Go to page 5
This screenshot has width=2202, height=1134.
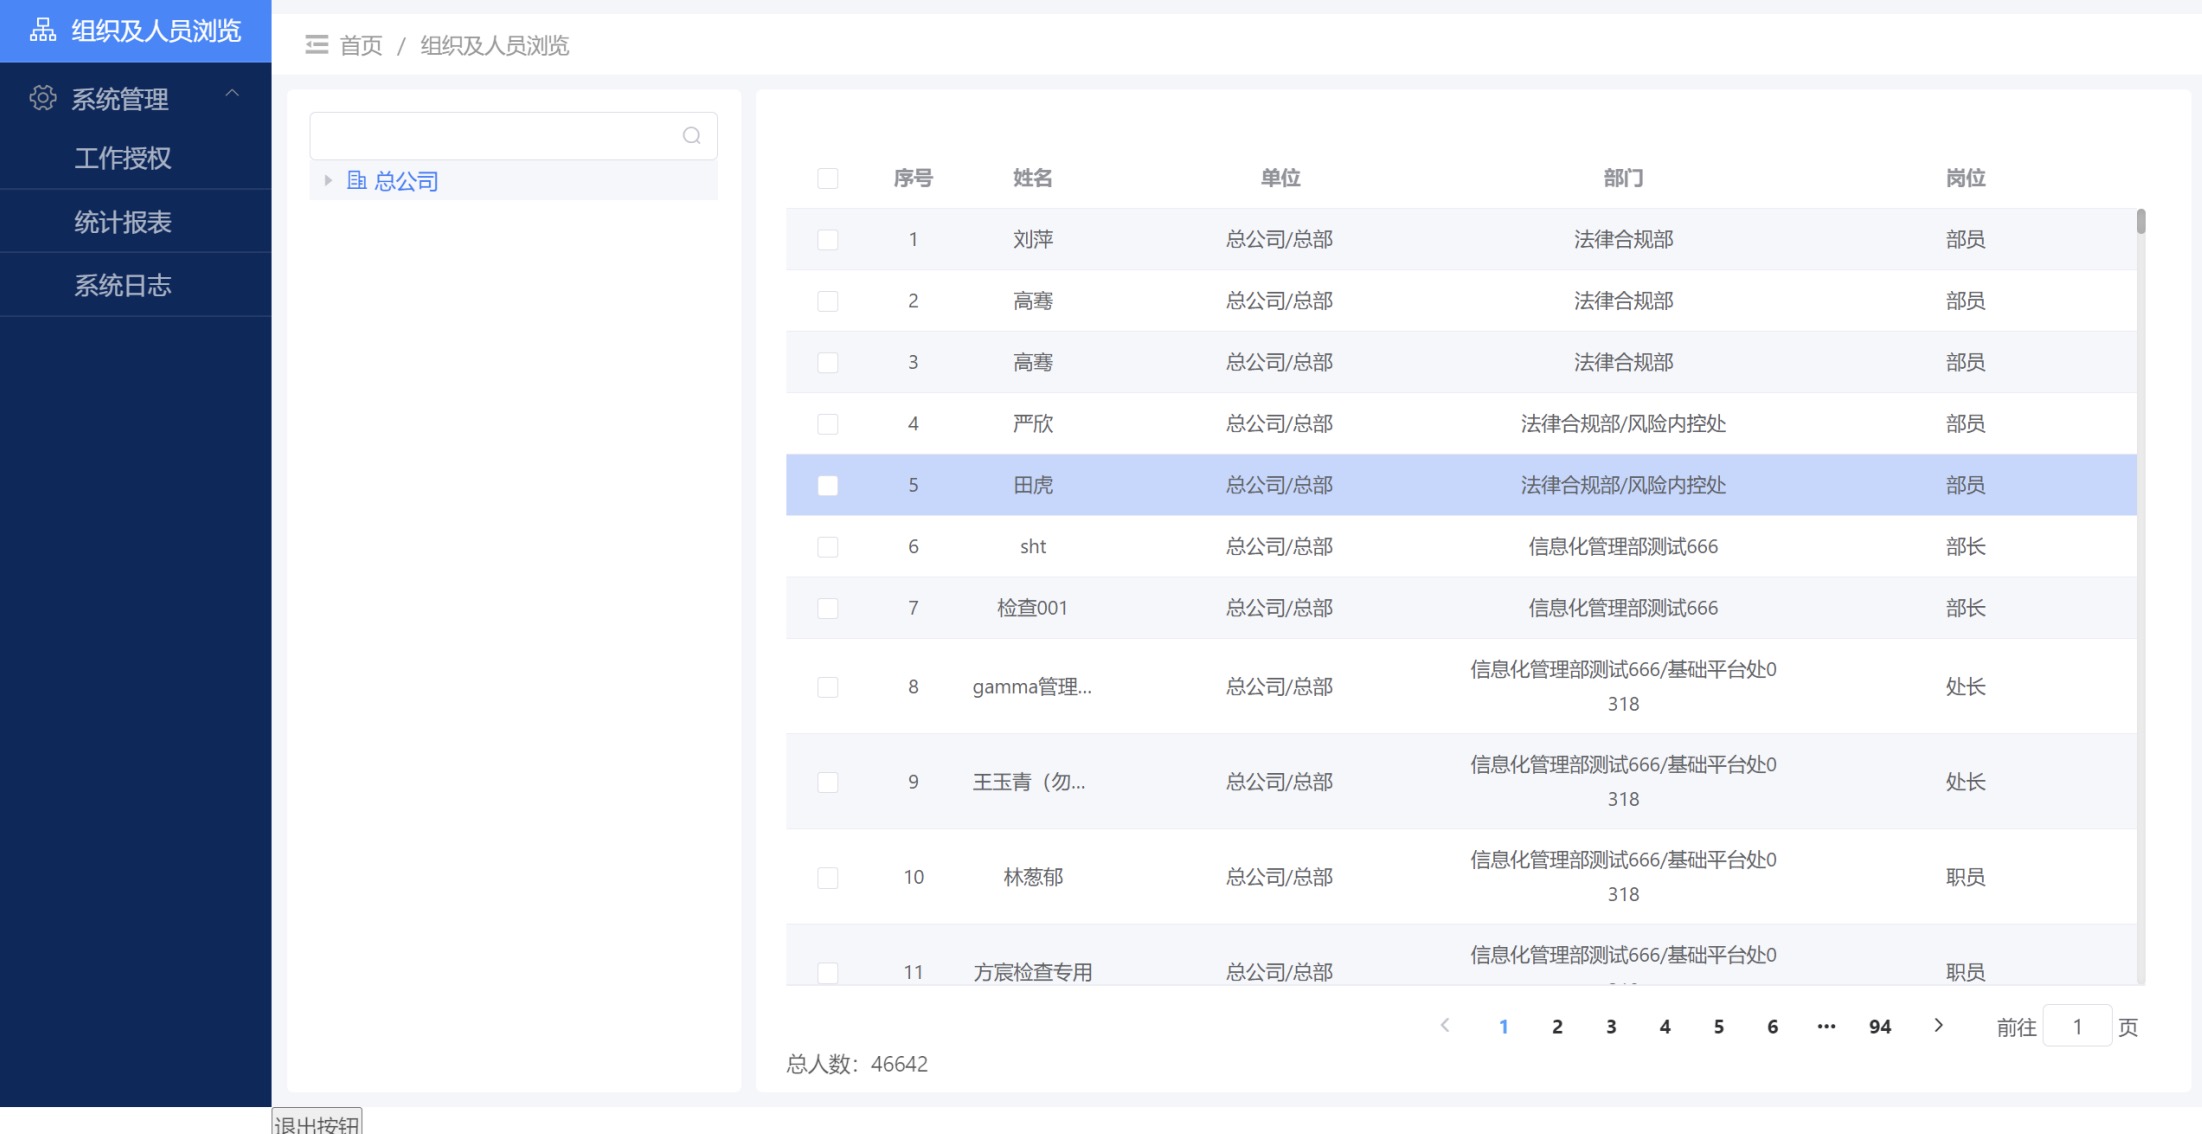(1719, 1026)
